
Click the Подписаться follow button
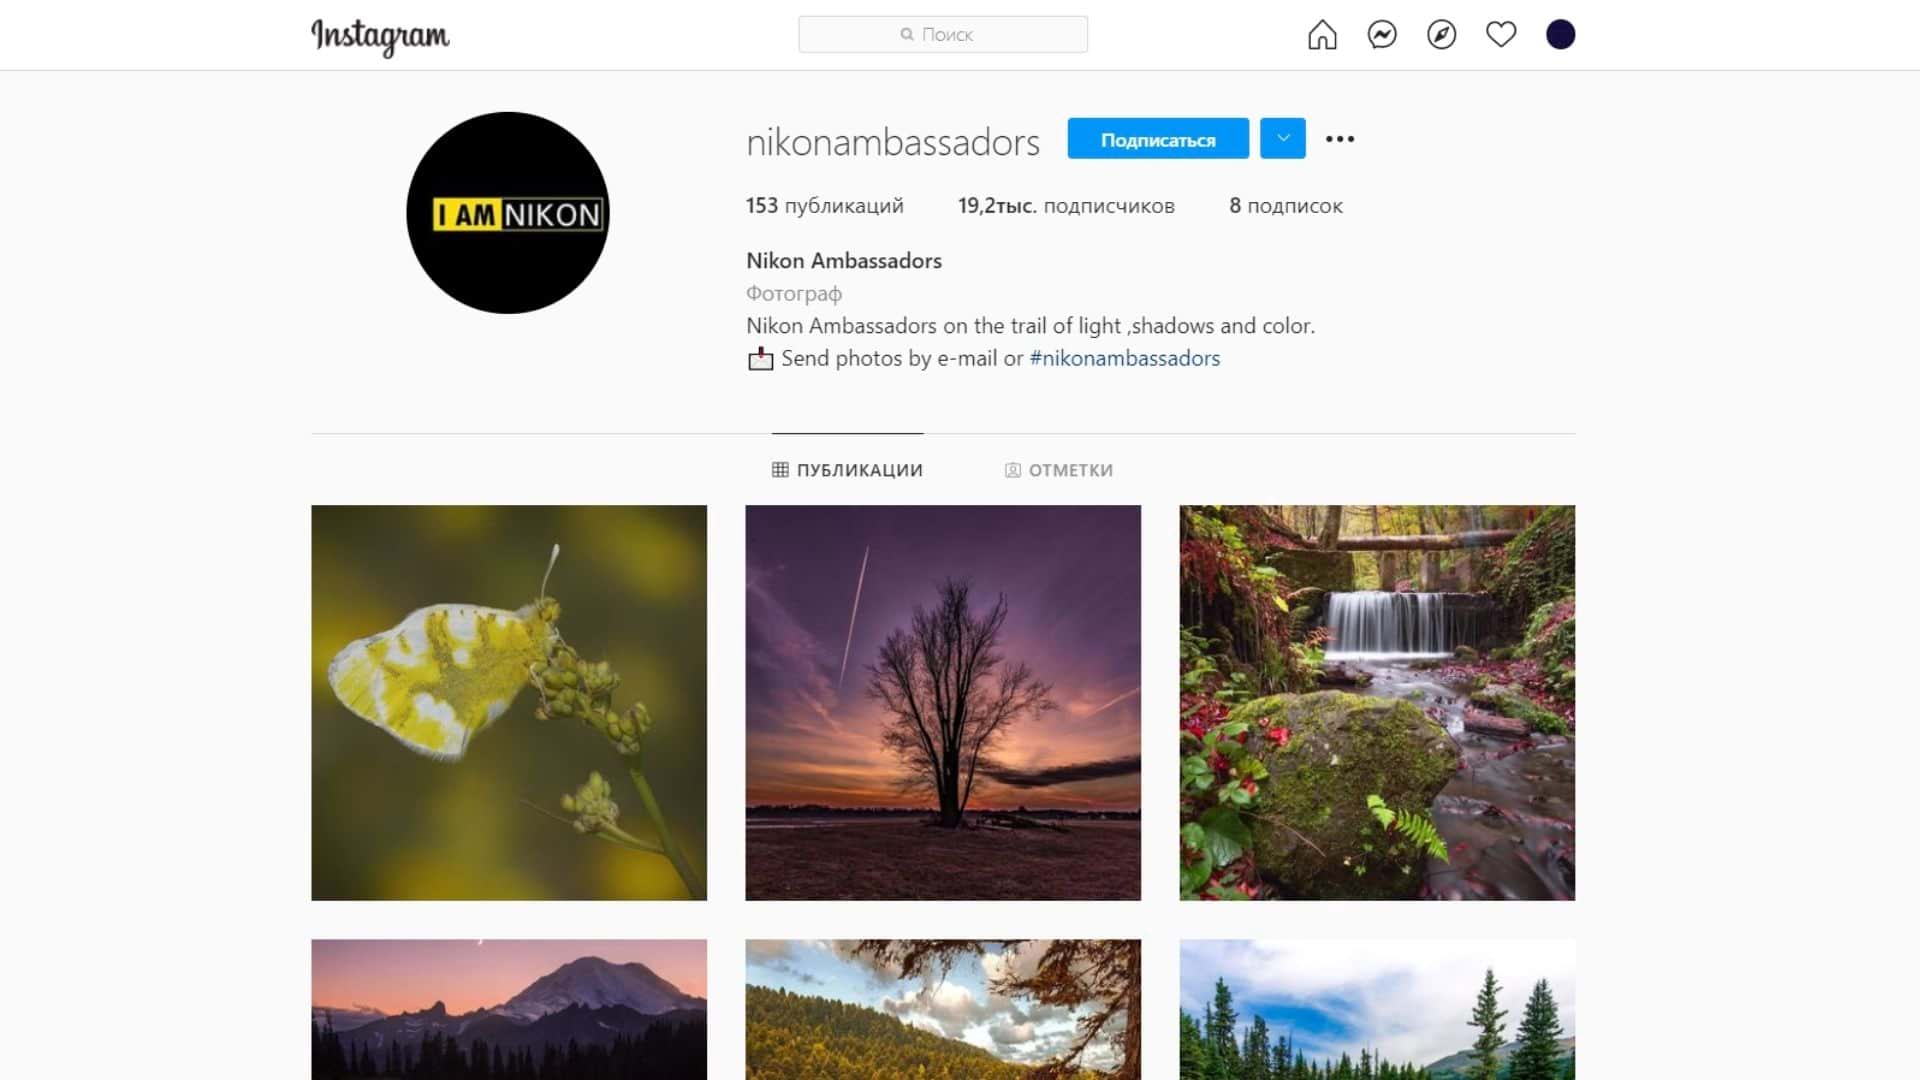[x=1158, y=138]
